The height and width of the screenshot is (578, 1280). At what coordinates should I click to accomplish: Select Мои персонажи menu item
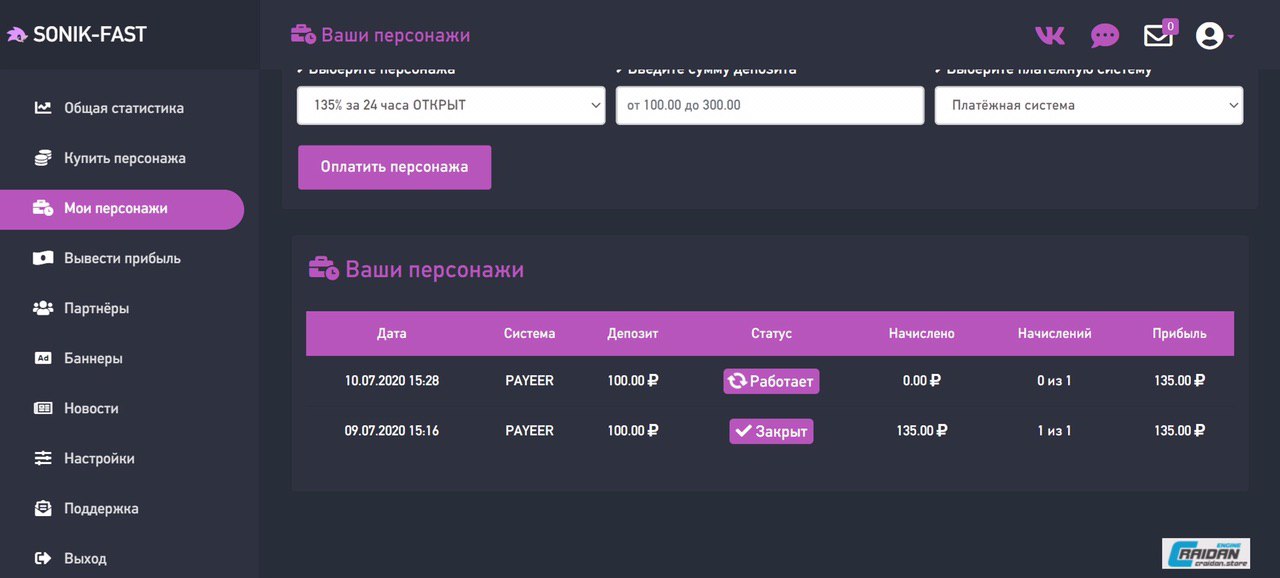click(x=121, y=209)
